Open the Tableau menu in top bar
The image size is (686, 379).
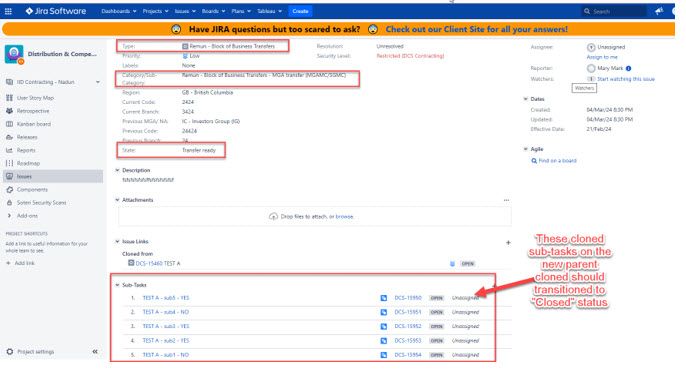pyautogui.click(x=269, y=11)
